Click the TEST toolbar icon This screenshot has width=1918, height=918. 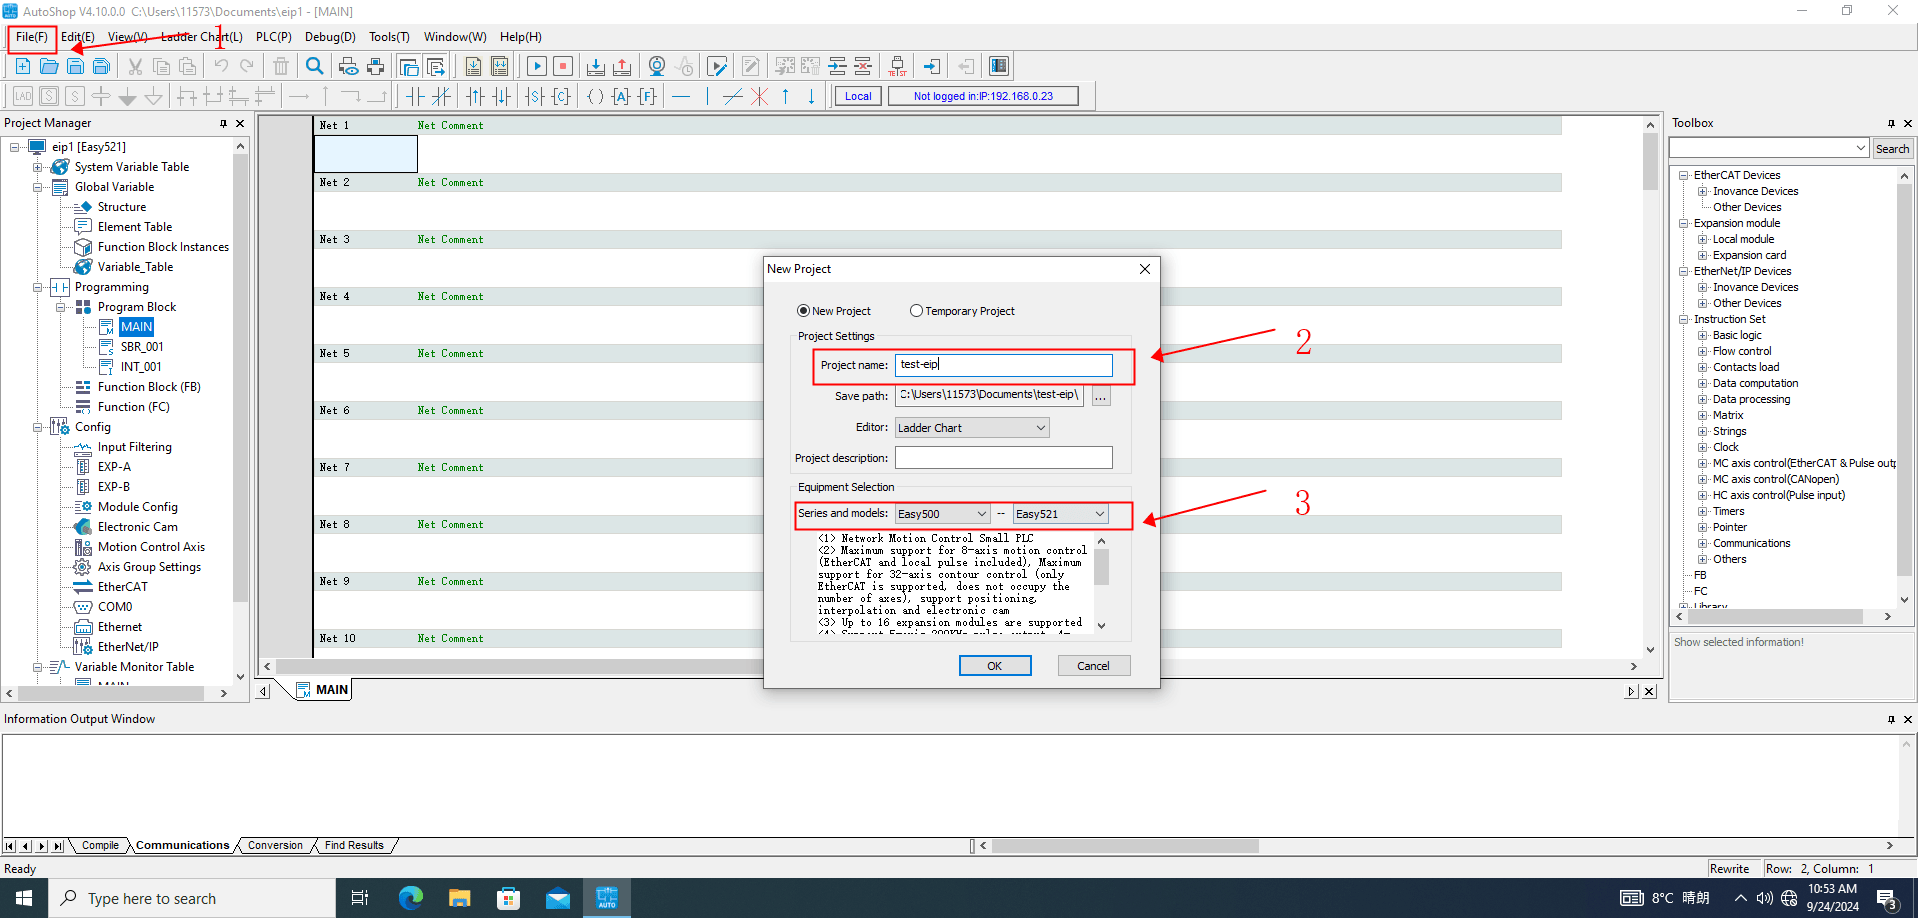897,66
